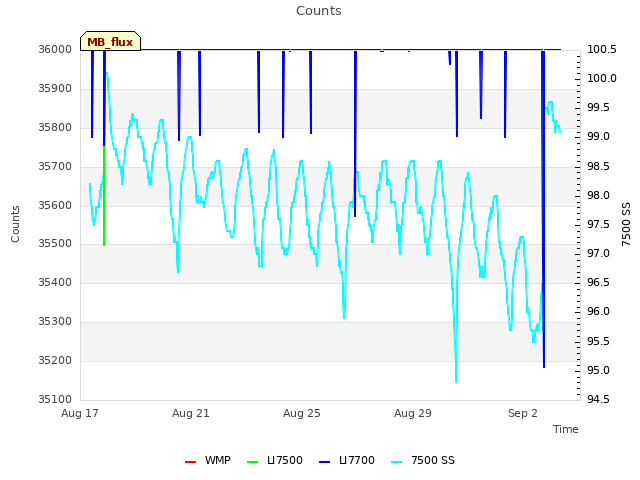Click the vertical 'Counts' left axis title

[x=15, y=224]
